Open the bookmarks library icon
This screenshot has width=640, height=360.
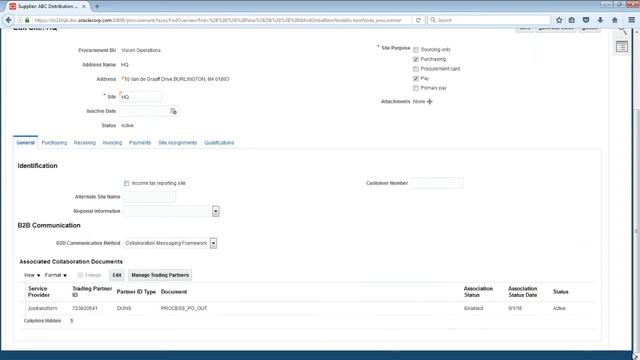(572, 20)
